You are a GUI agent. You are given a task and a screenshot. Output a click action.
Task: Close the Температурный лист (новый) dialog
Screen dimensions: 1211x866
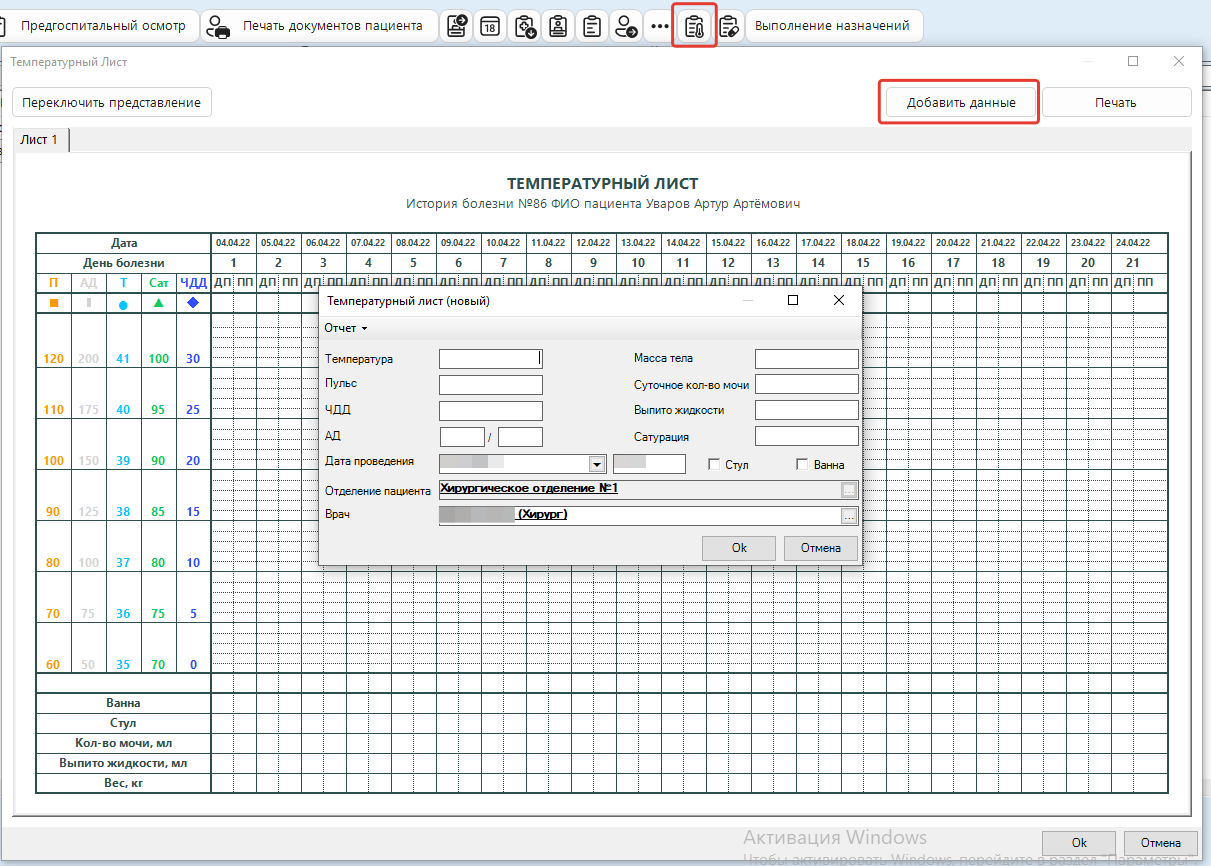point(839,300)
